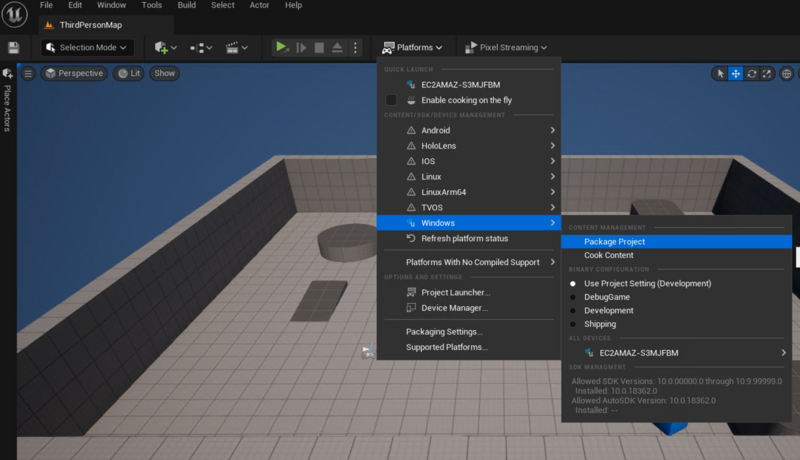Click the highlighted Windows platform entry
This screenshot has height=460, width=800.
pyautogui.click(x=469, y=223)
